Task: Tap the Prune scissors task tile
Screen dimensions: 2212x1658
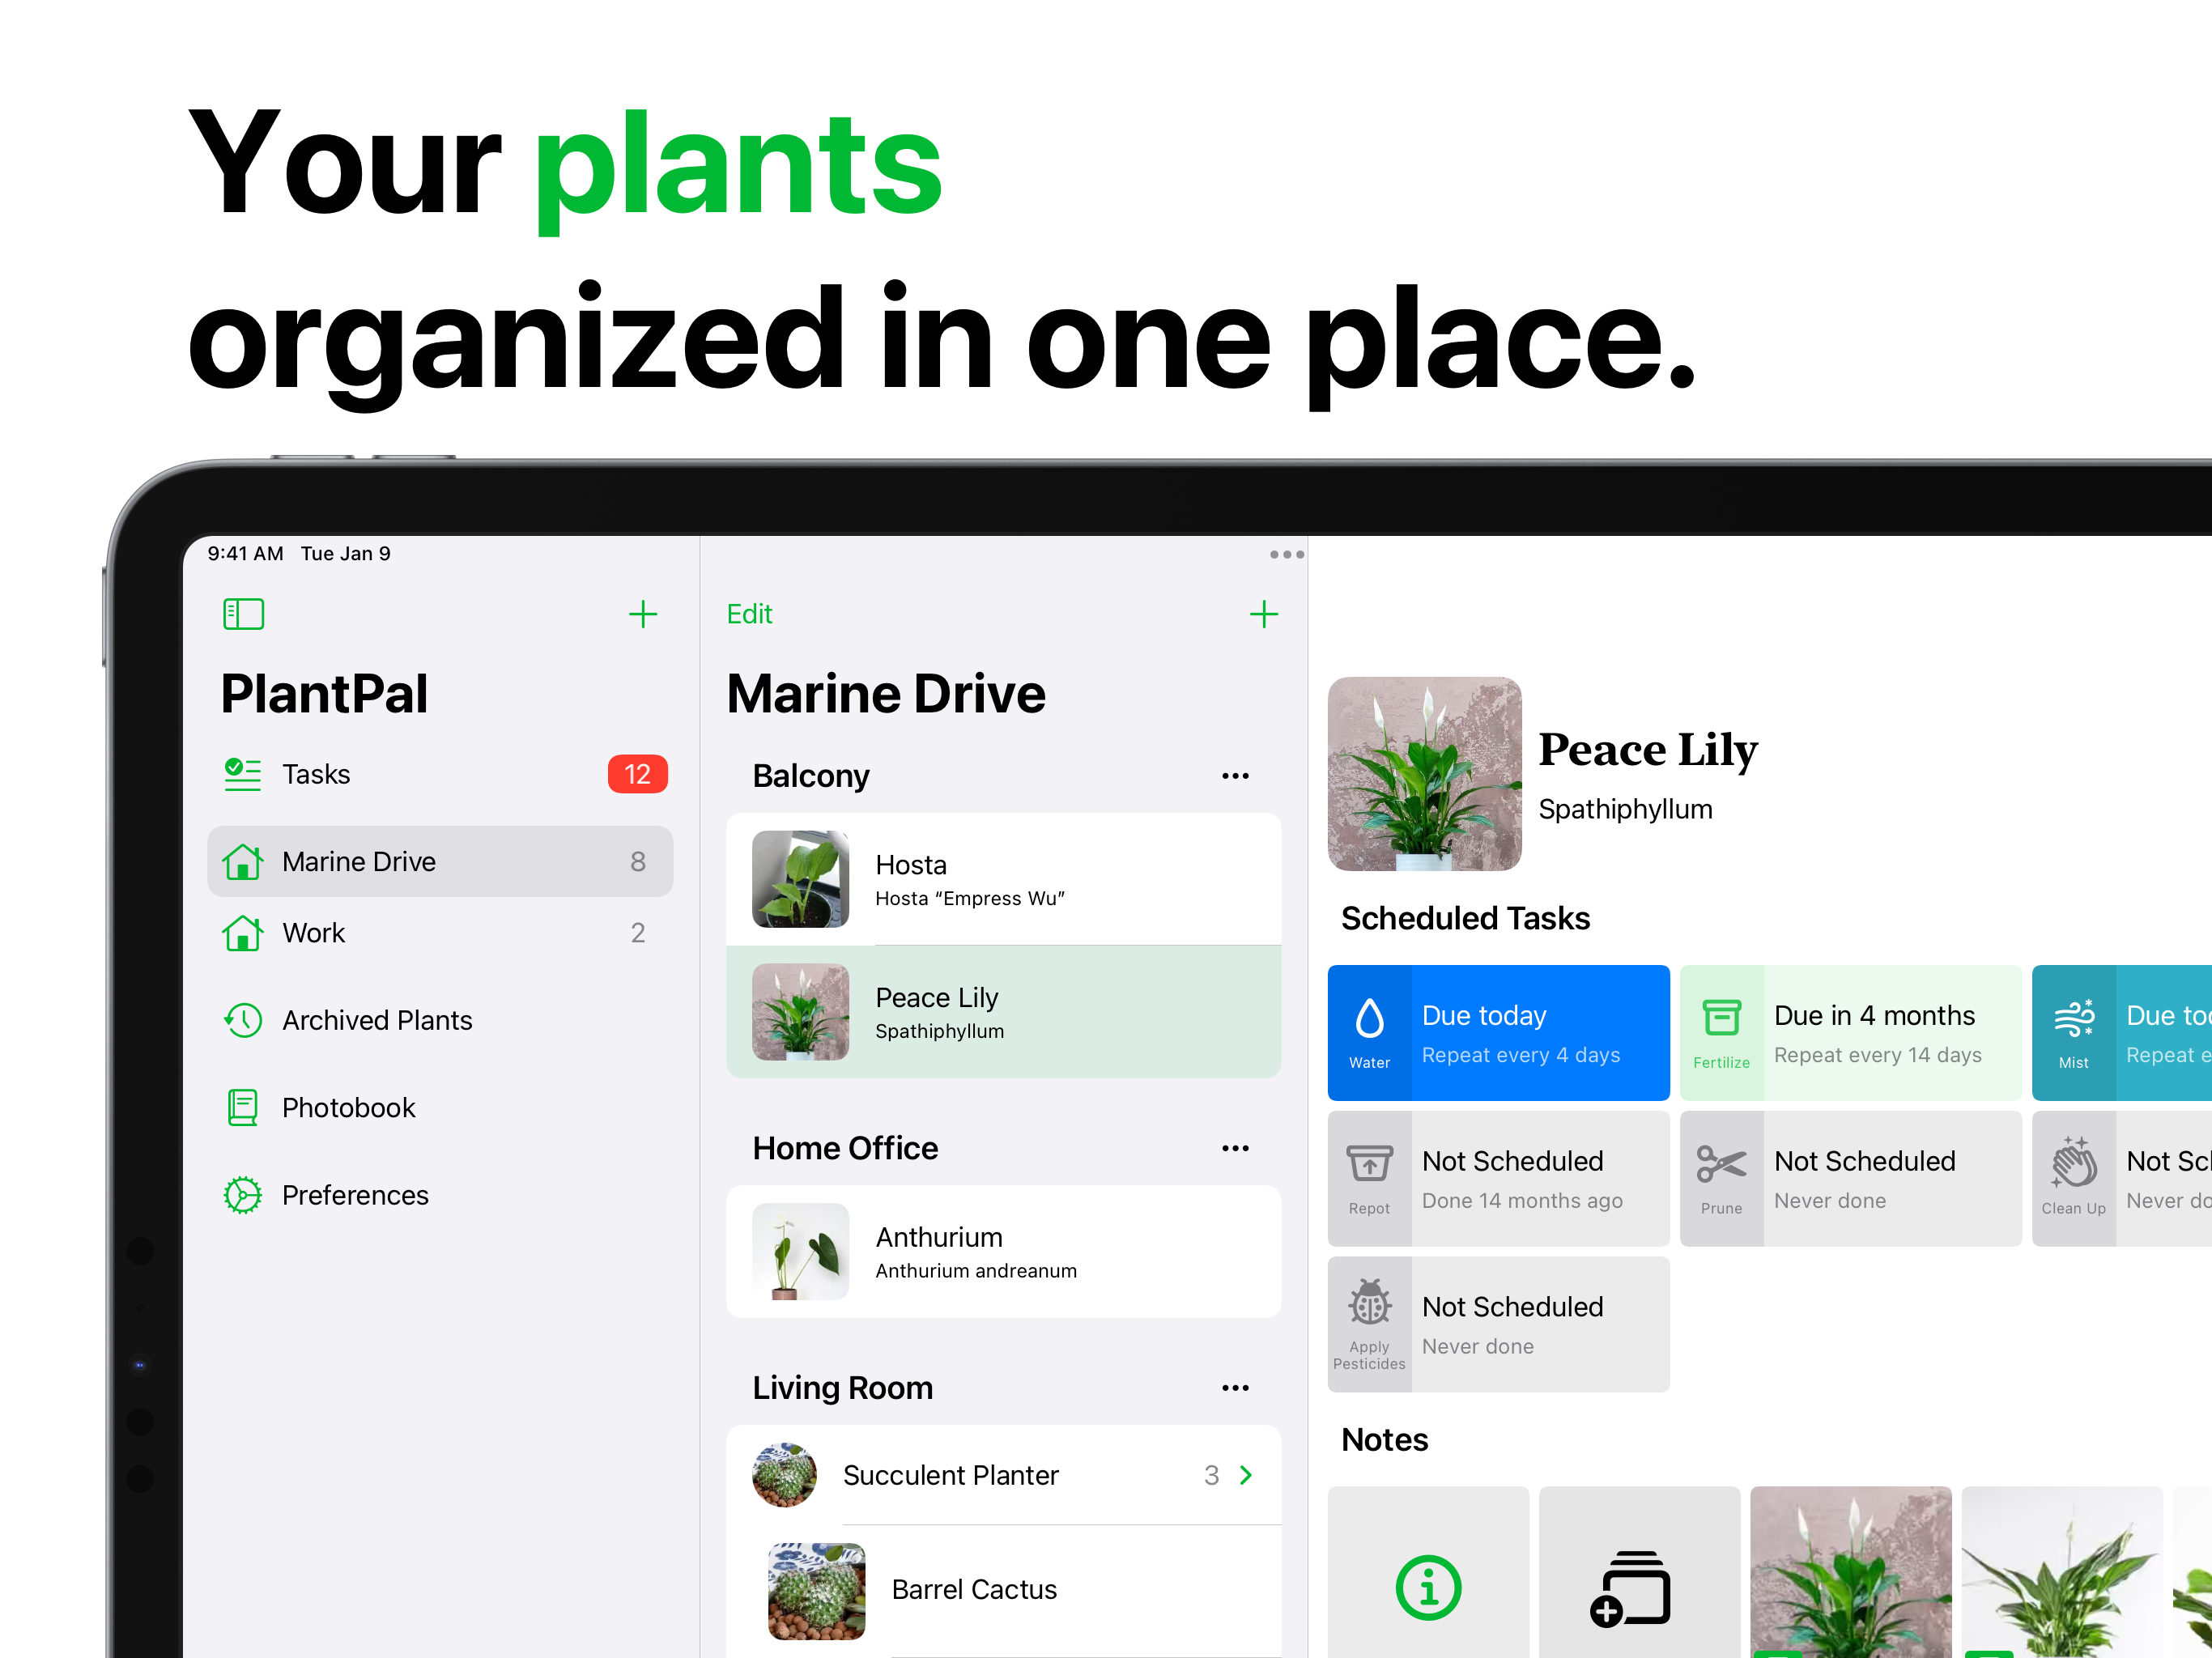Action: pyautogui.click(x=1849, y=1178)
